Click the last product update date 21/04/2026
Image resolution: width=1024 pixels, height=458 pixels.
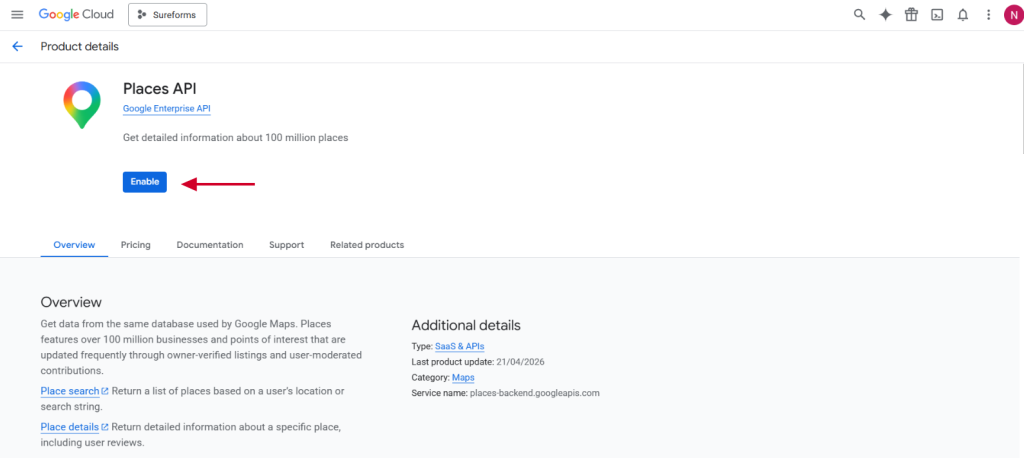520,362
